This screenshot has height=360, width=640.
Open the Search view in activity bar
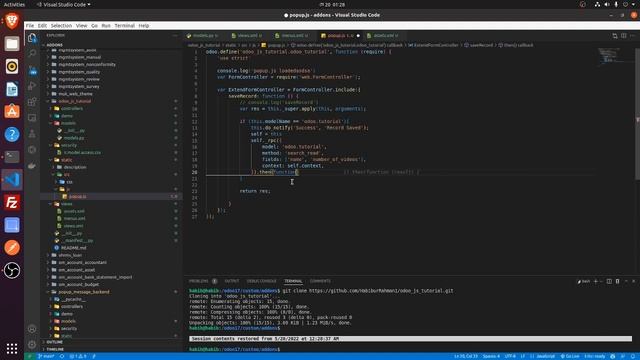32,53
